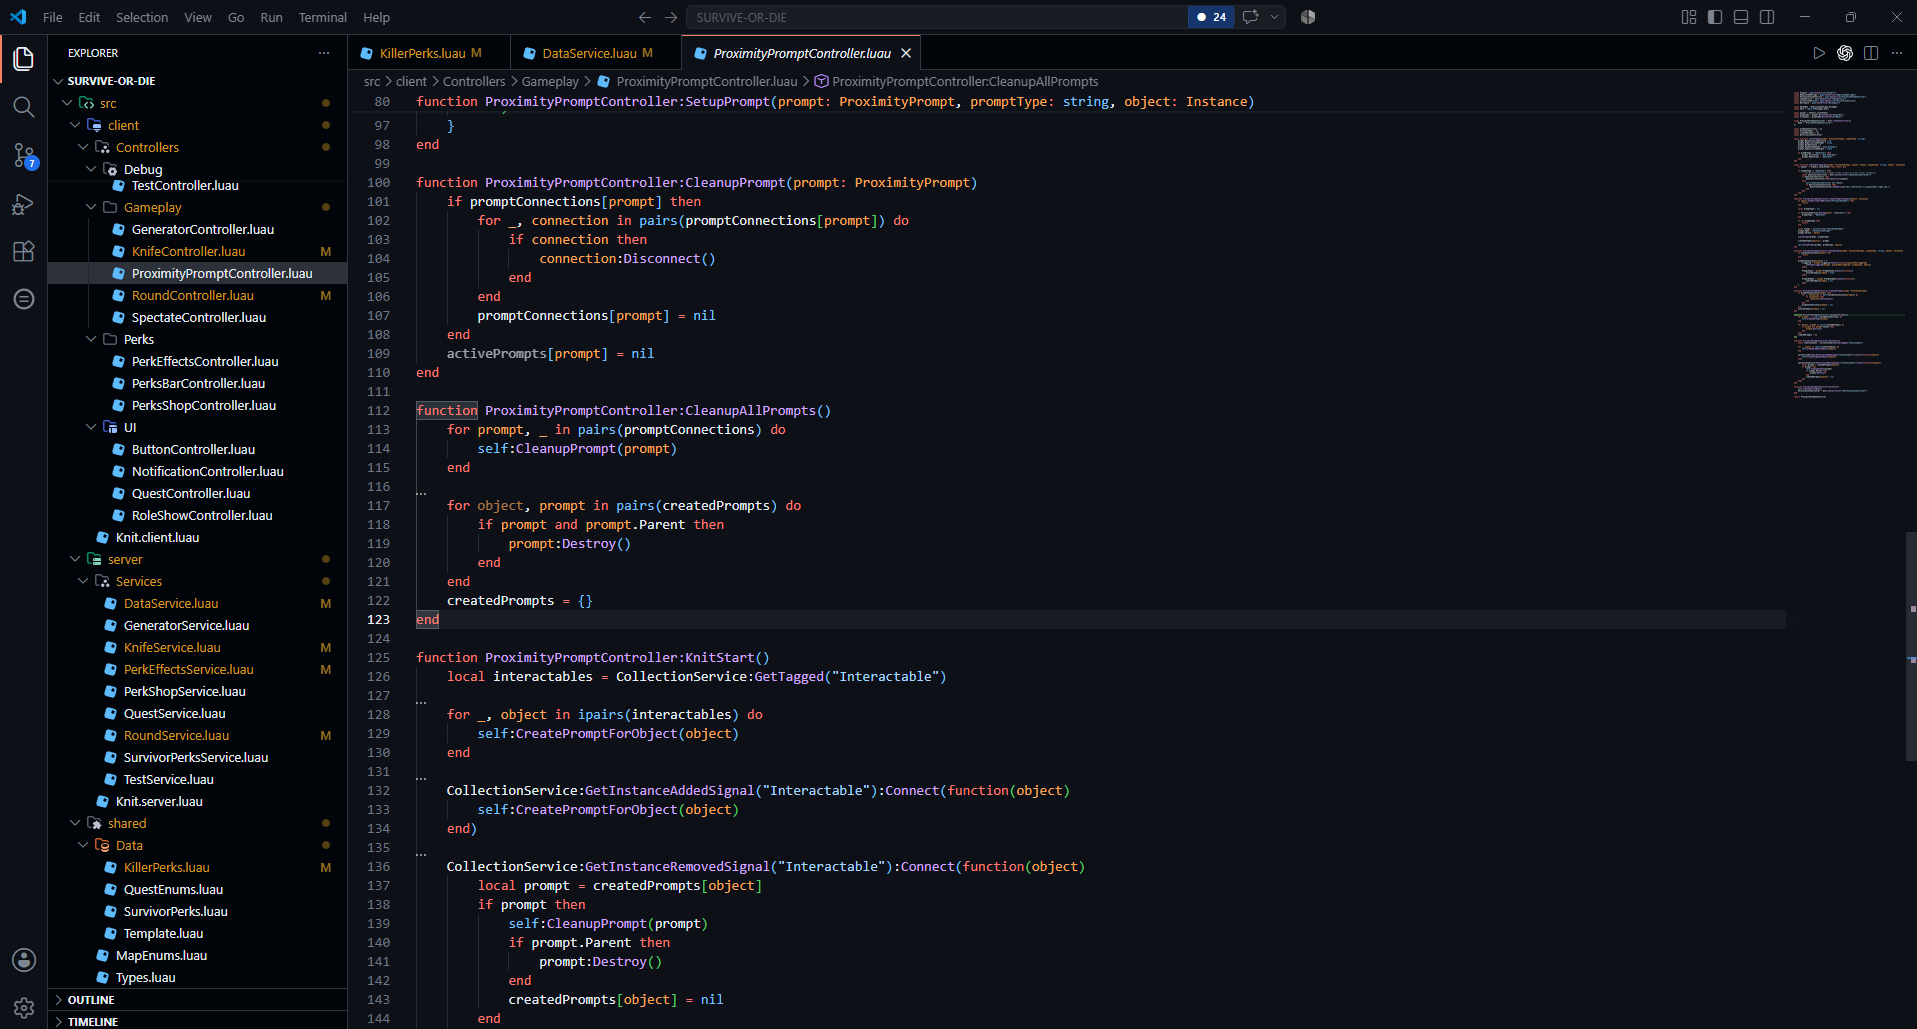Screen dimensions: 1917x1029
Task: Switch to the DataService.luau tab
Action: tap(596, 53)
